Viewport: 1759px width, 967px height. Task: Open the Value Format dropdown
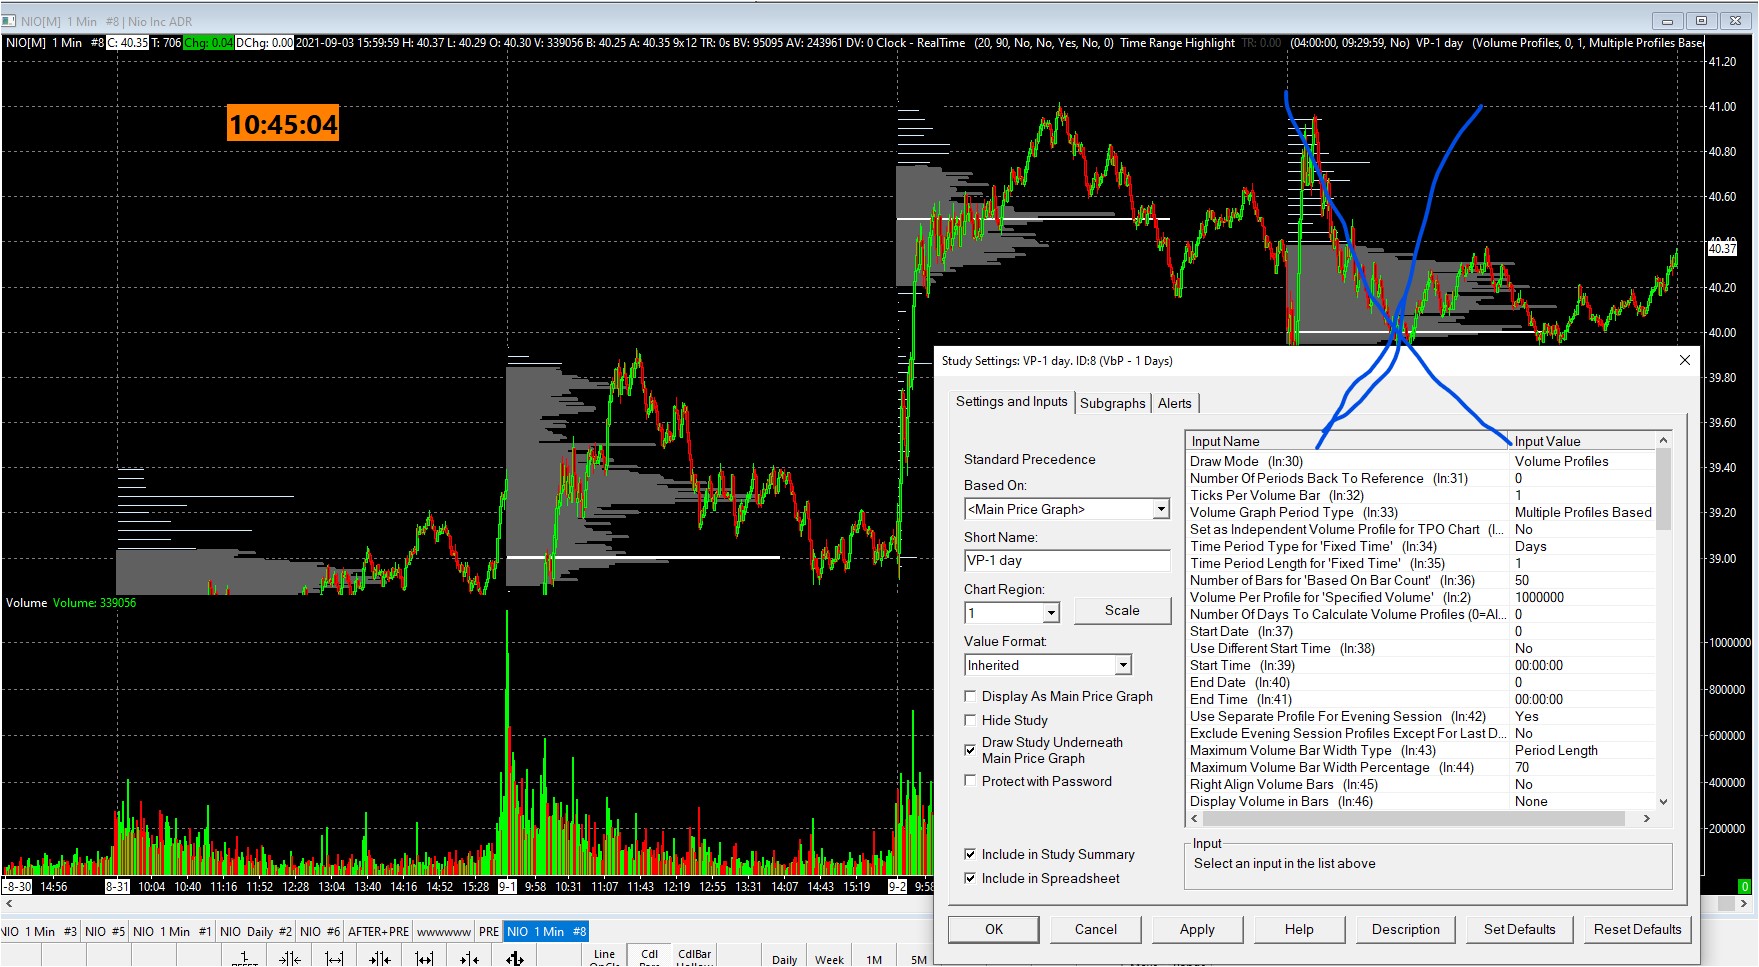(1123, 665)
